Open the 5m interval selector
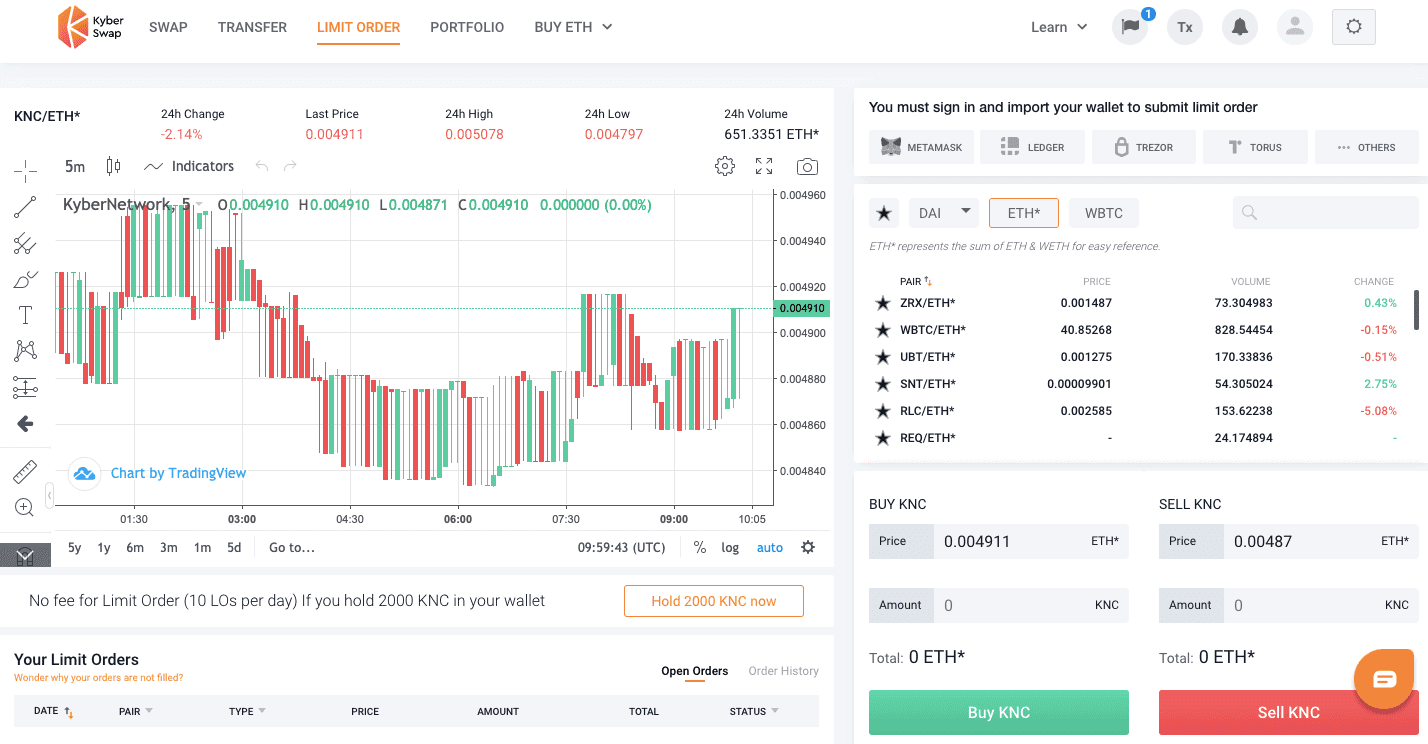The height and width of the screenshot is (744, 1428). [x=75, y=166]
